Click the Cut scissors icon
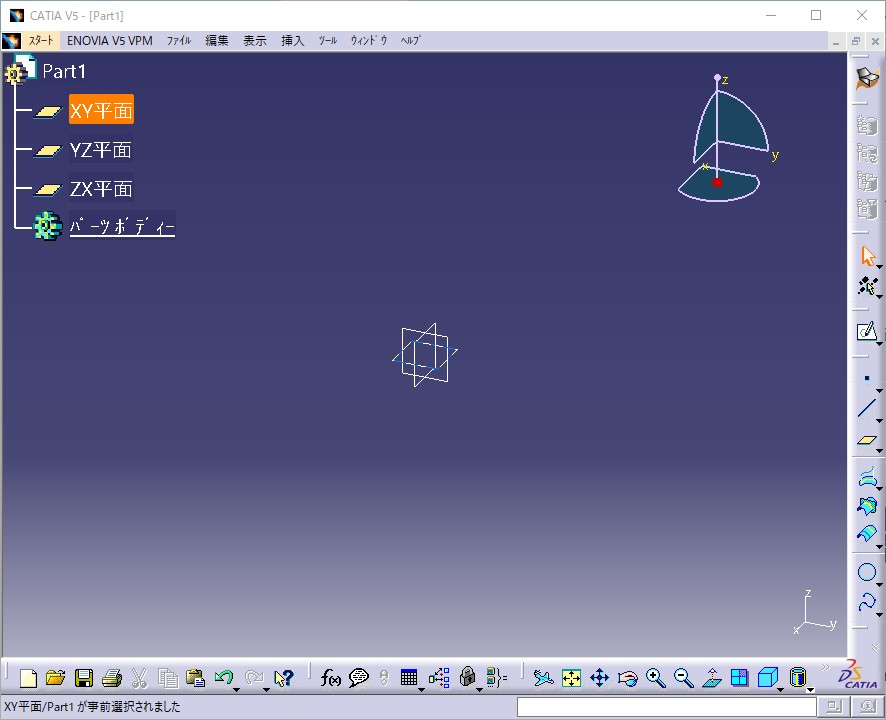This screenshot has width=886, height=720. 139,678
